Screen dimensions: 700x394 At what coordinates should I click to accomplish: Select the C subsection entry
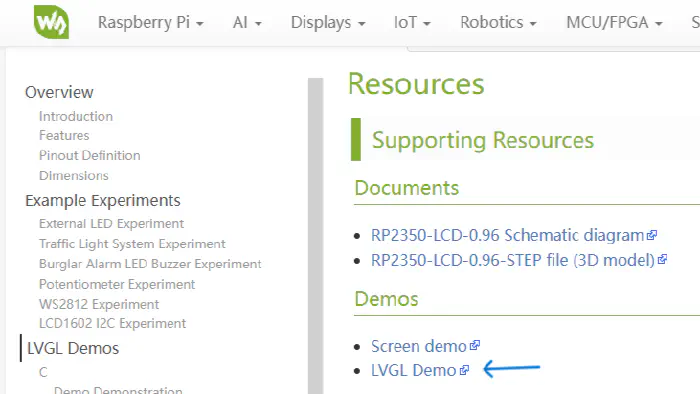coord(43,372)
